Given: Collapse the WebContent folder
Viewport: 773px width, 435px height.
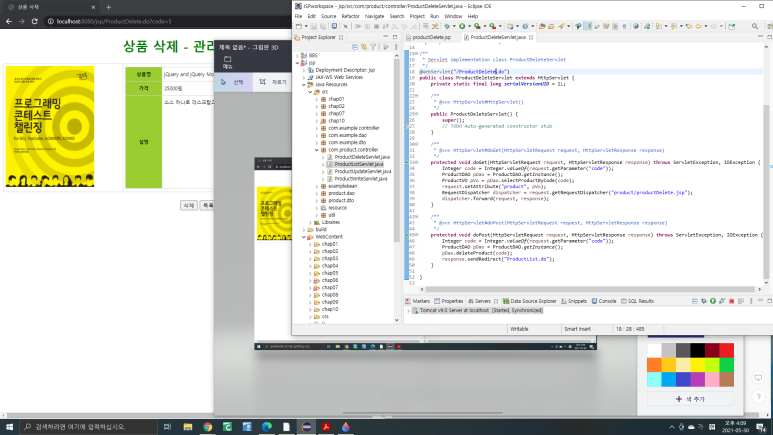Looking at the screenshot, I should [304, 237].
